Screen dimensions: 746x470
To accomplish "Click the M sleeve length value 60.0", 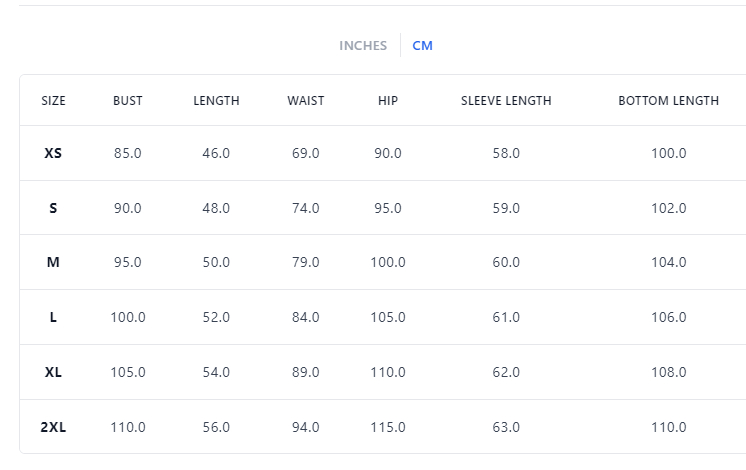I will tap(506, 263).
